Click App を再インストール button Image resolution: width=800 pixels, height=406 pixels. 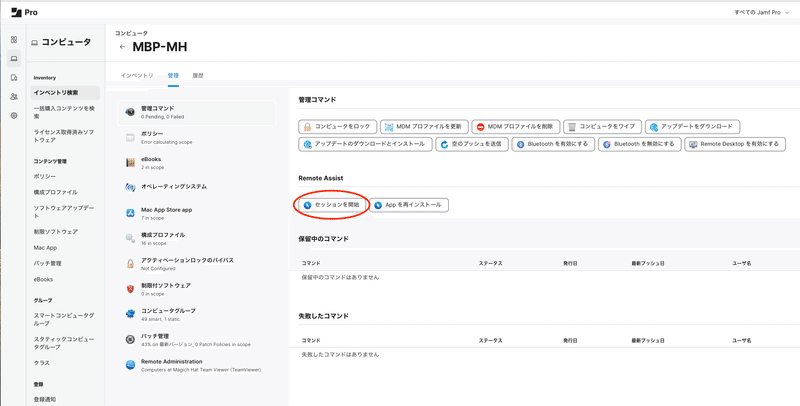tap(409, 205)
